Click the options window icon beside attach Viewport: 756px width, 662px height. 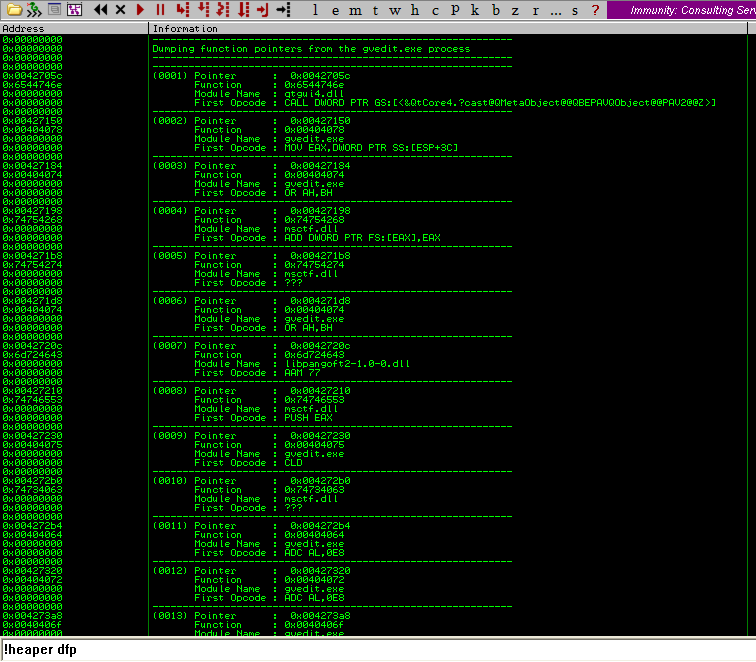click(54, 9)
